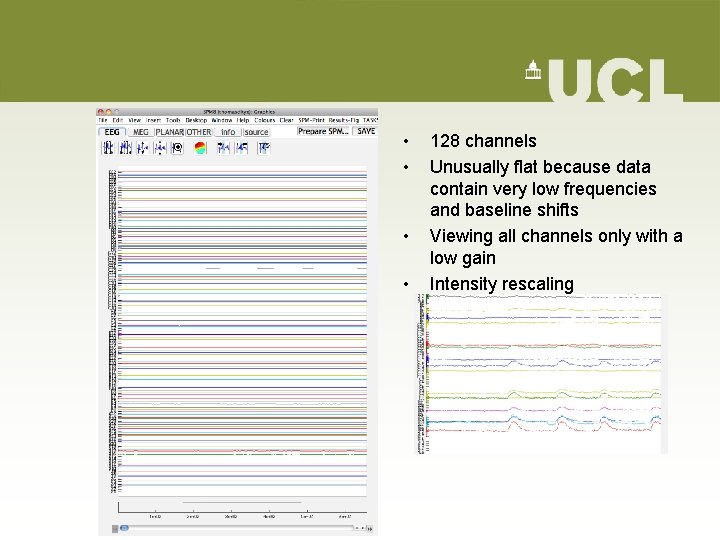
Task: Minimize the SPM8 Graphics window
Action: click(x=109, y=112)
